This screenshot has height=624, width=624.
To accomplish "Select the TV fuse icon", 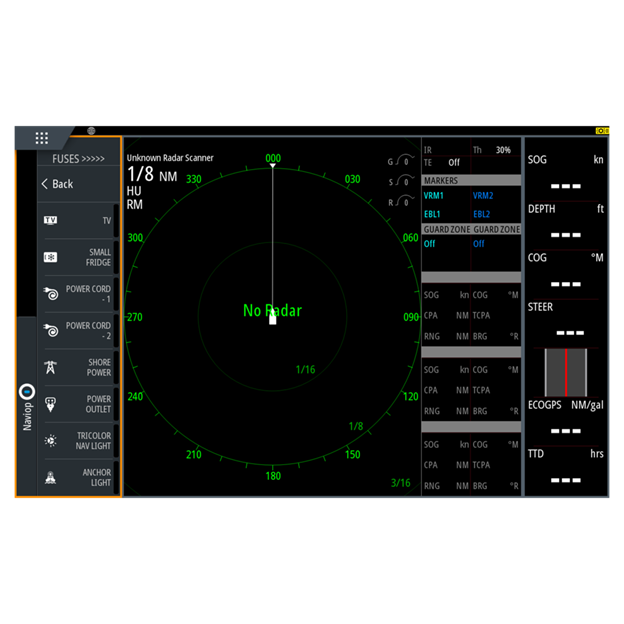I will 51,220.
